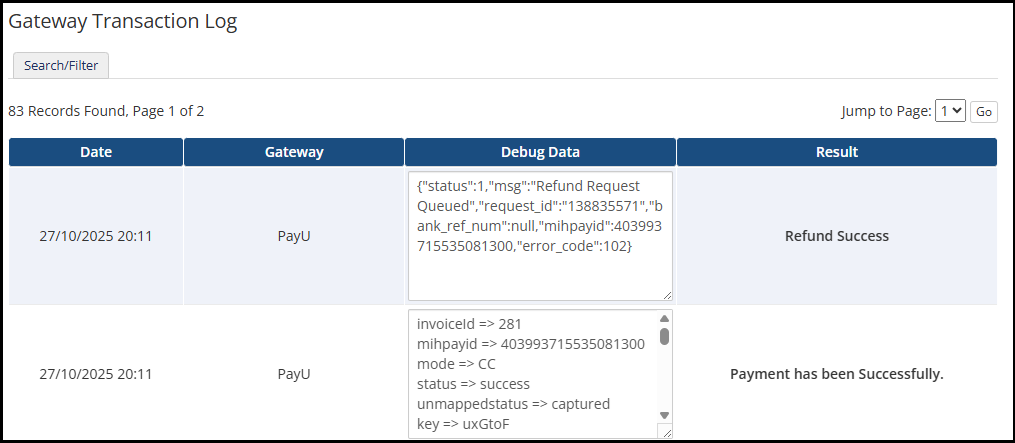Click scroll up arrow in second debug box
The width and height of the screenshot is (1015, 443).
664,319
